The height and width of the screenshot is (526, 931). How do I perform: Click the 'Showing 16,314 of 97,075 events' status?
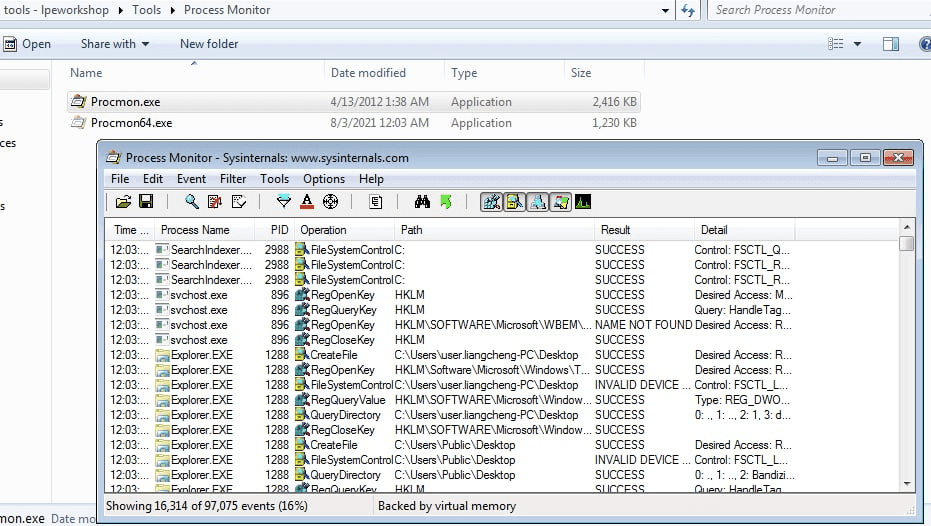[x=207, y=506]
